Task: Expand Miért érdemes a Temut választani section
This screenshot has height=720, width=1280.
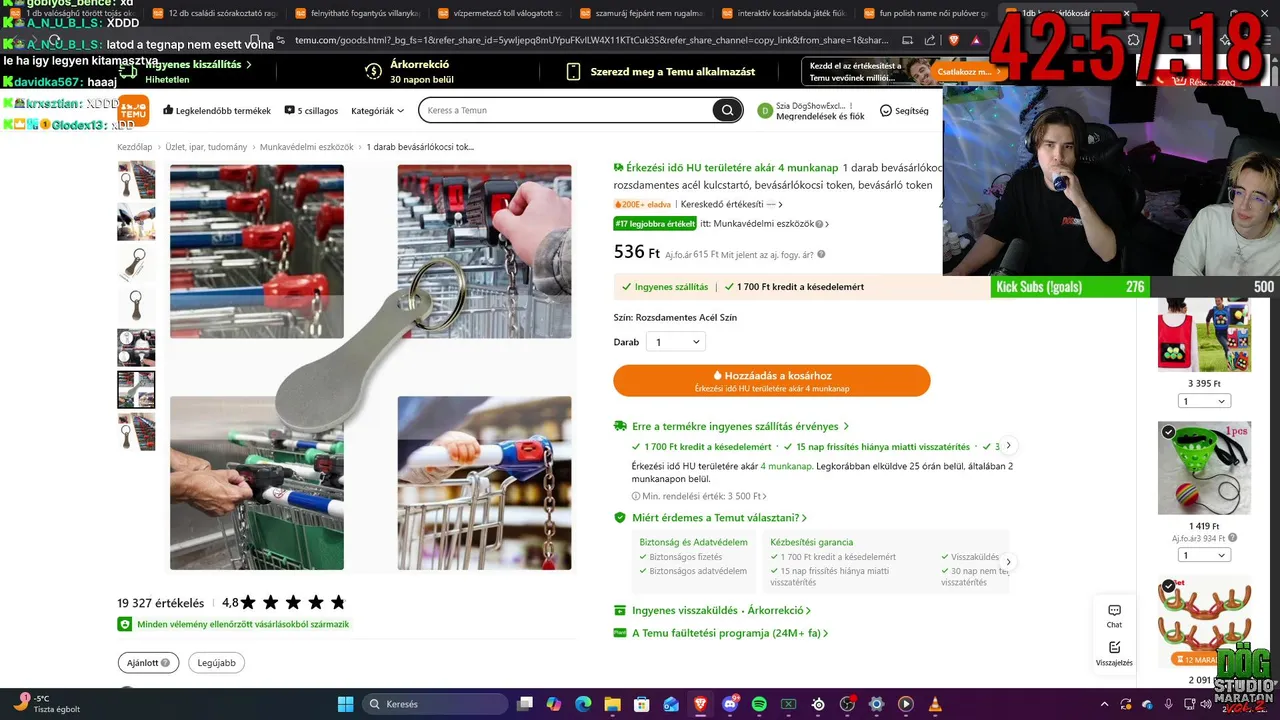Action: (x=719, y=518)
